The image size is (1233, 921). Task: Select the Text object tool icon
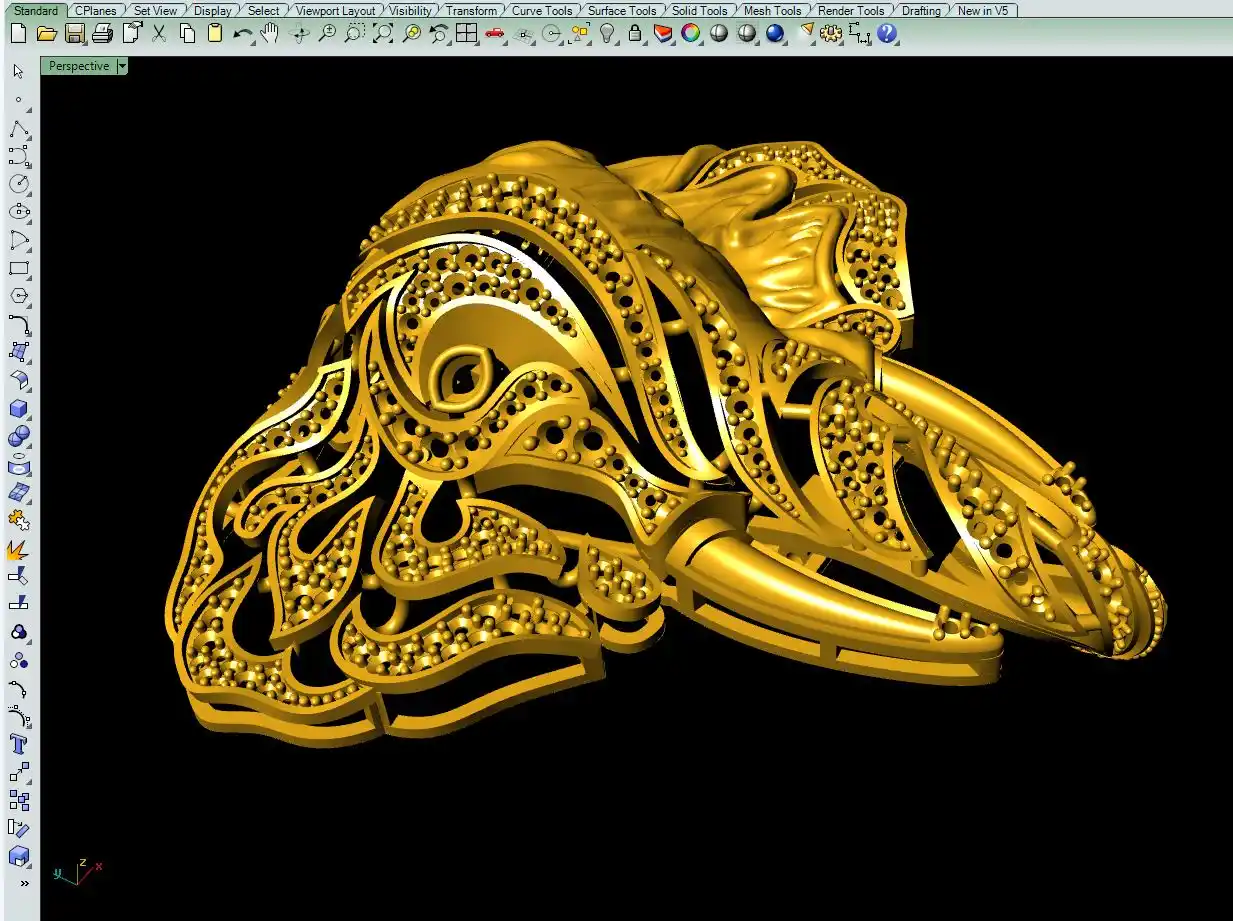click(x=19, y=744)
